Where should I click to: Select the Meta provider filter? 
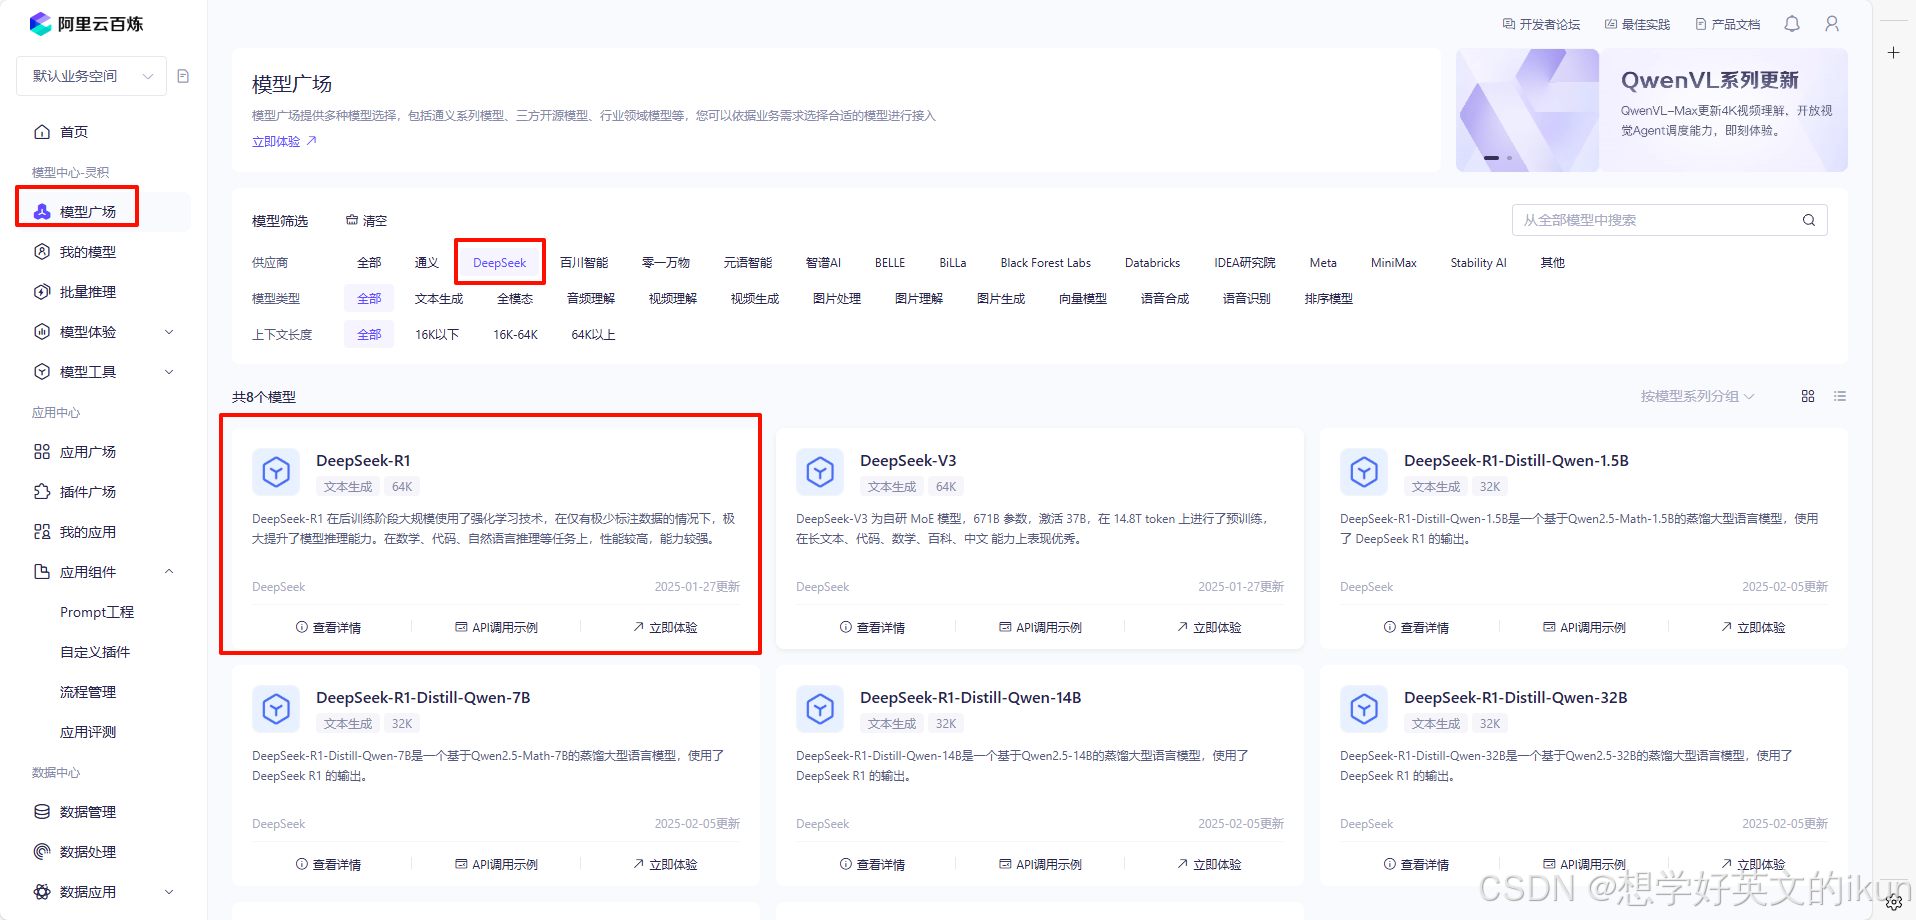click(x=1323, y=263)
